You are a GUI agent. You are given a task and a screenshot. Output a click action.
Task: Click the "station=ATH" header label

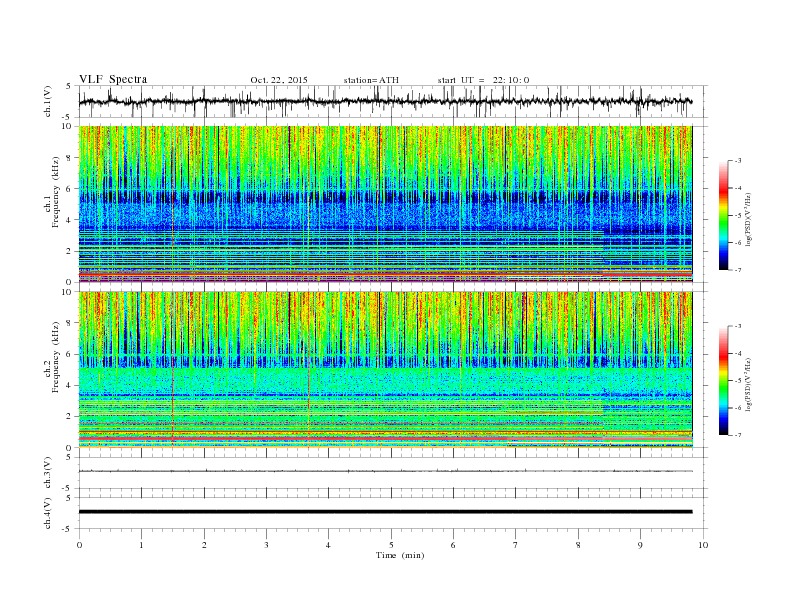tap(371, 80)
